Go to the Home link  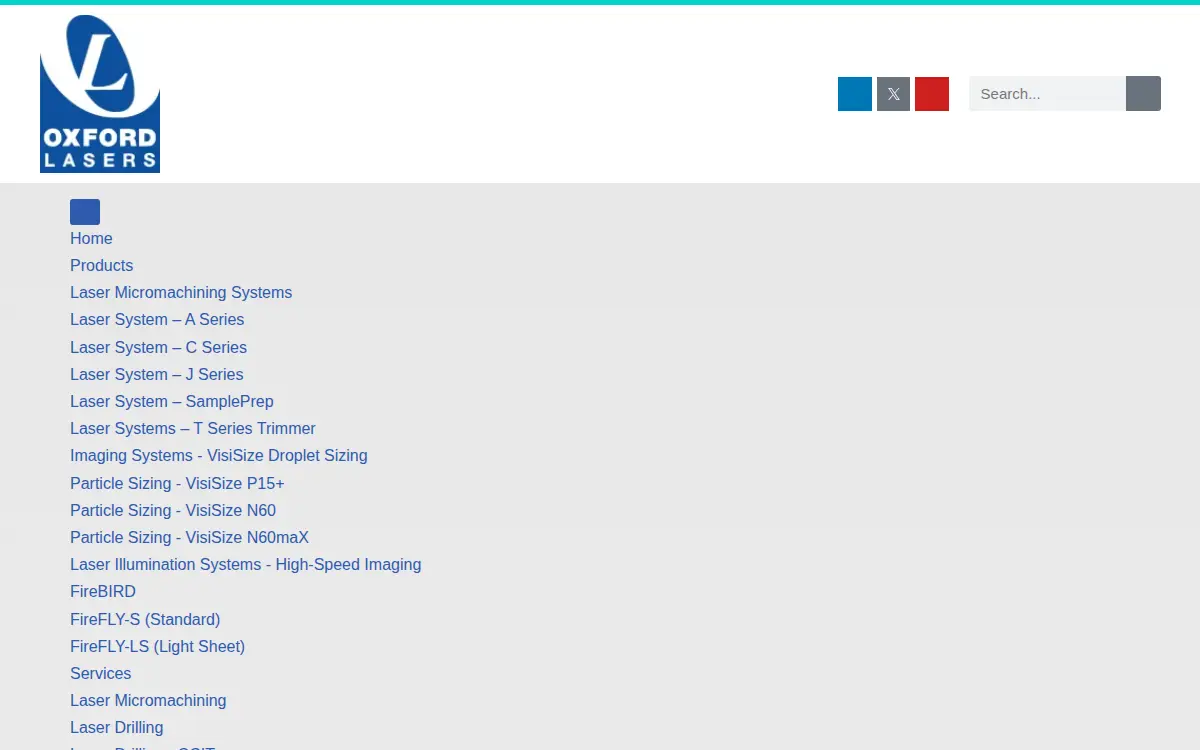point(91,238)
